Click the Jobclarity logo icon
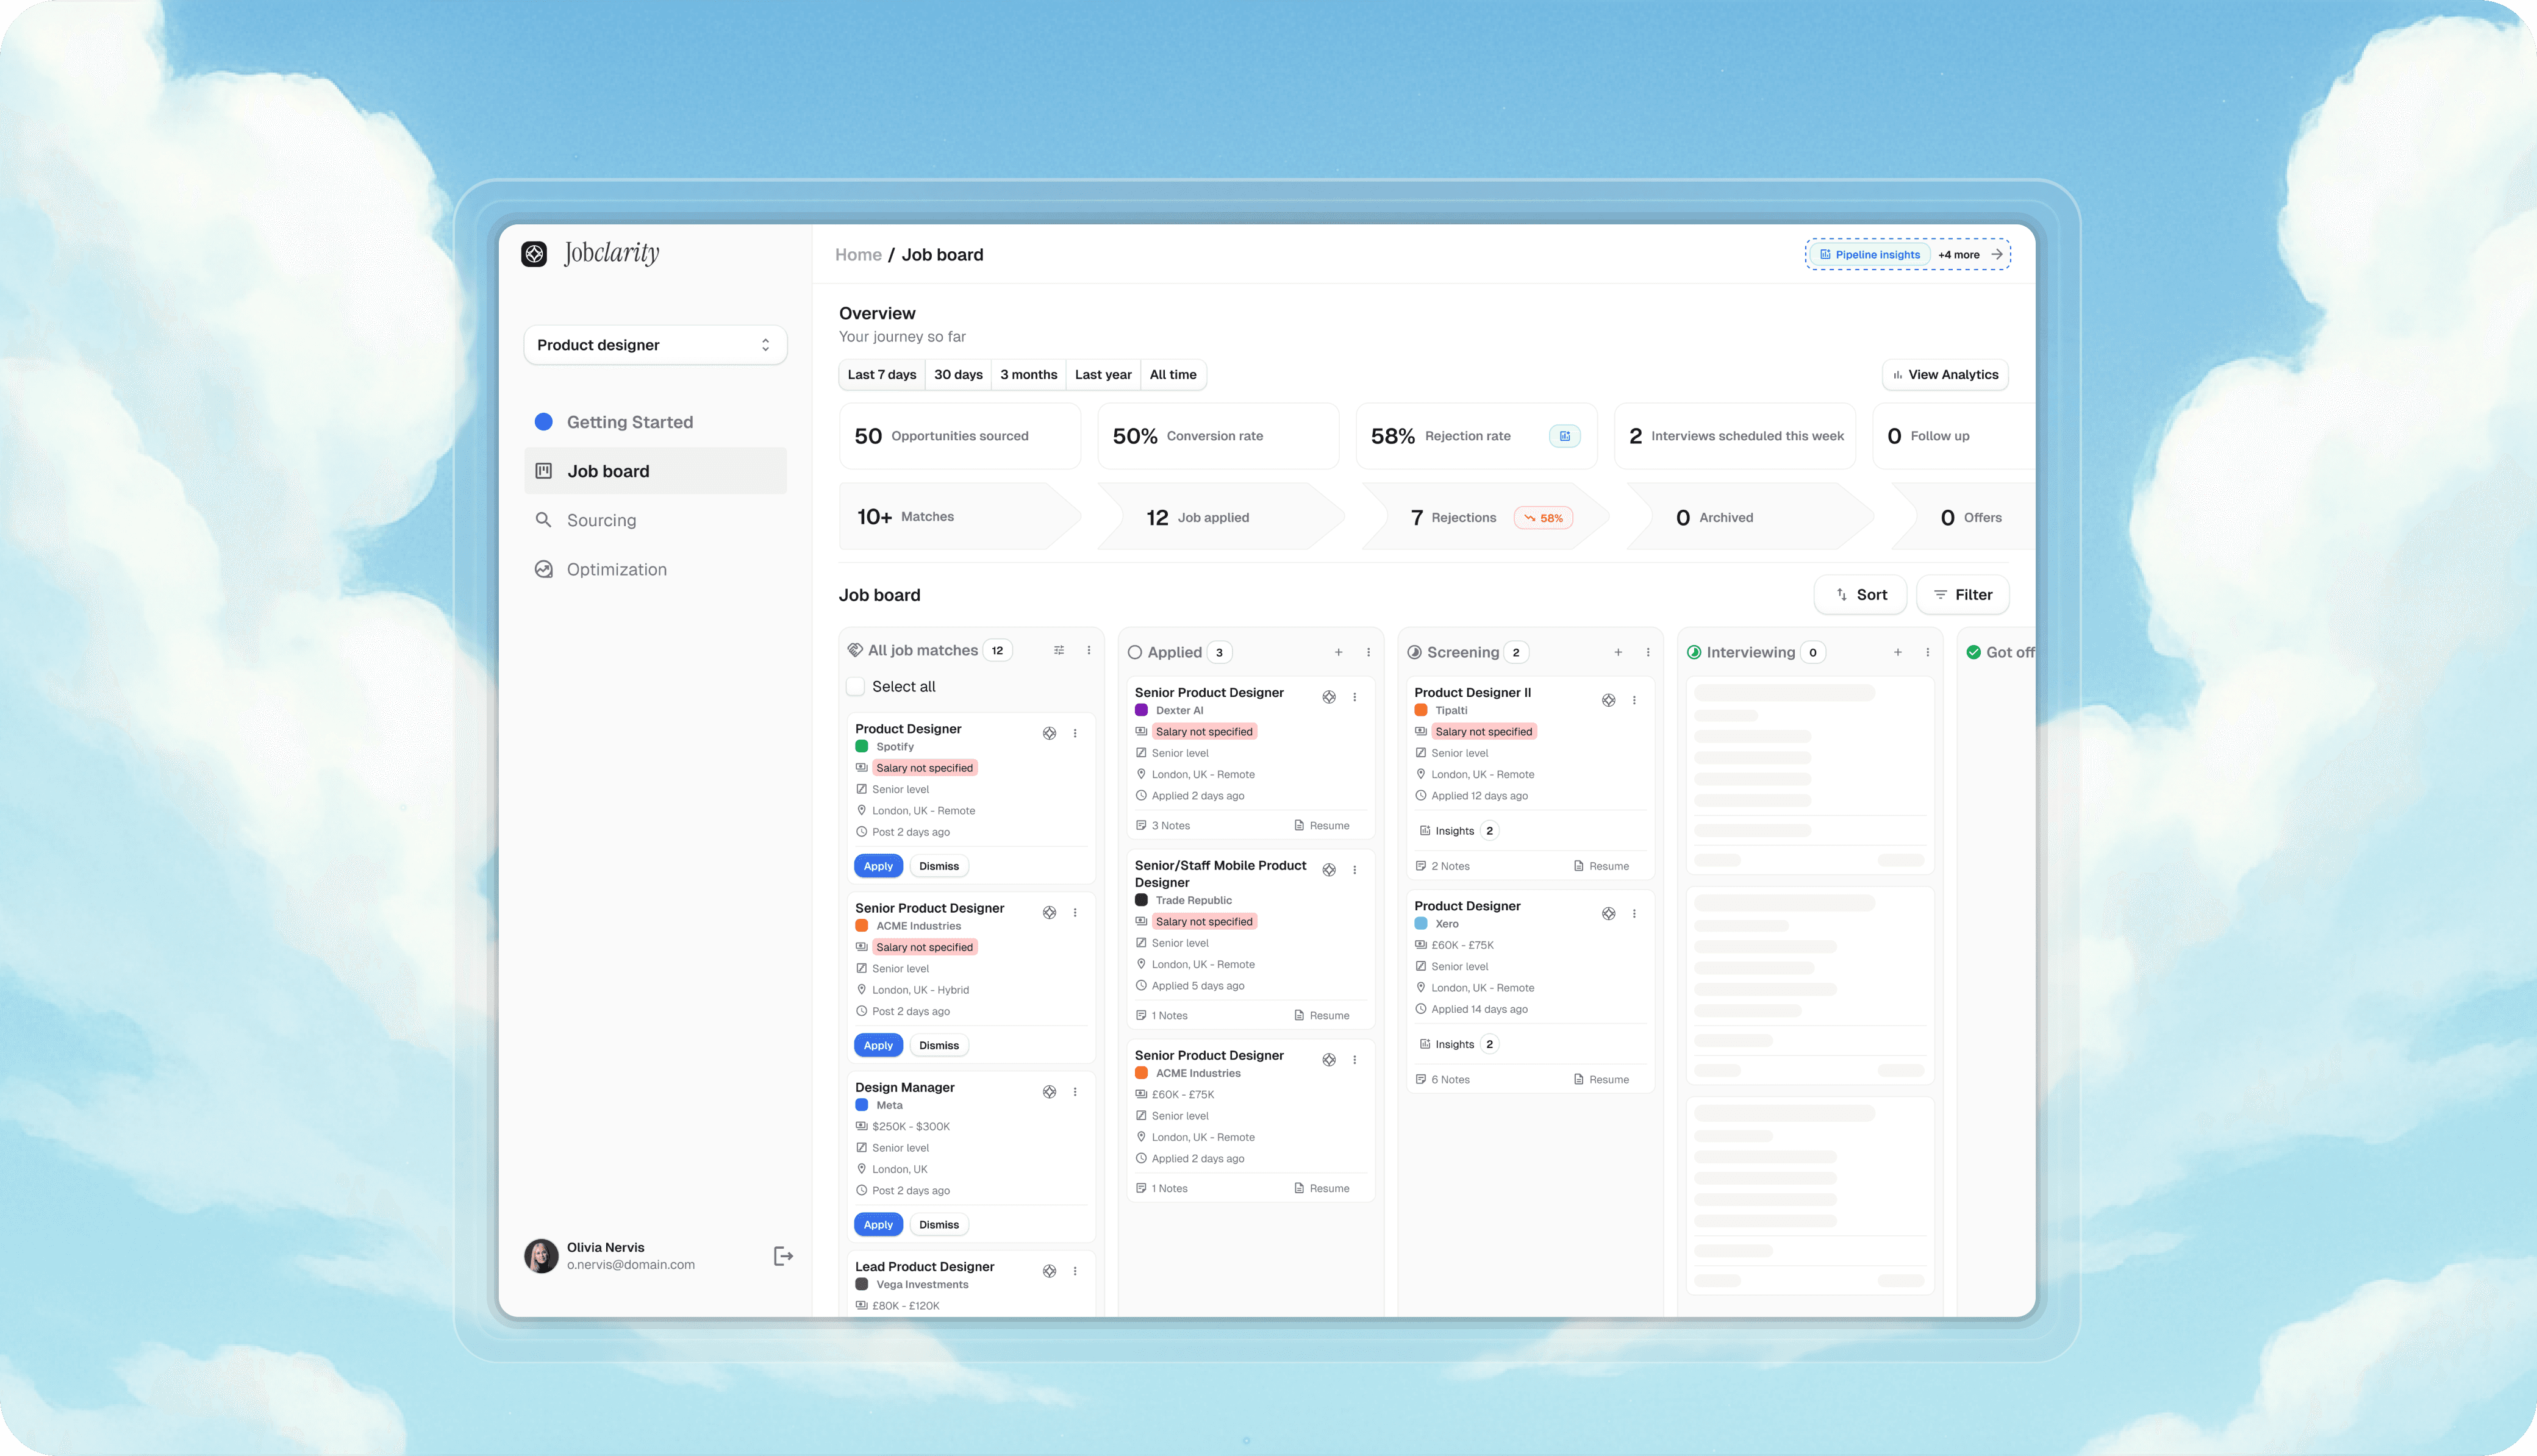The image size is (2537, 1456). click(534, 254)
